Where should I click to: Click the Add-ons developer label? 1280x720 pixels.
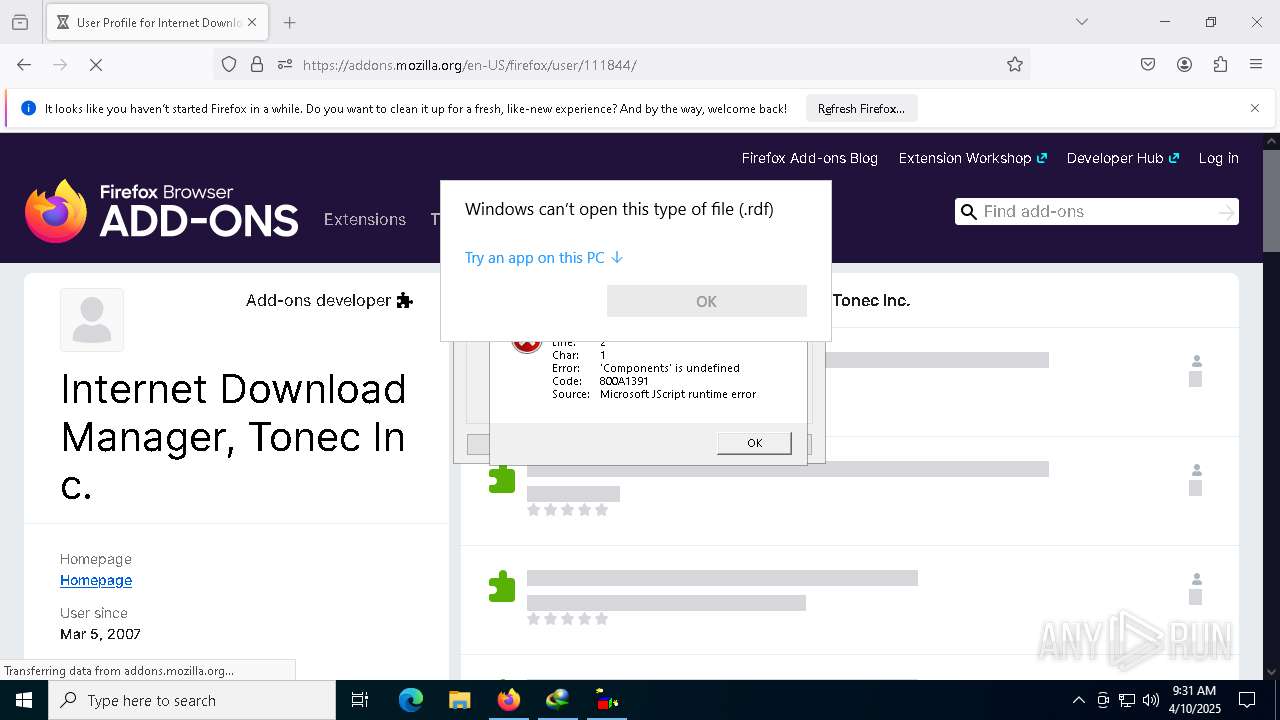pyautogui.click(x=329, y=300)
